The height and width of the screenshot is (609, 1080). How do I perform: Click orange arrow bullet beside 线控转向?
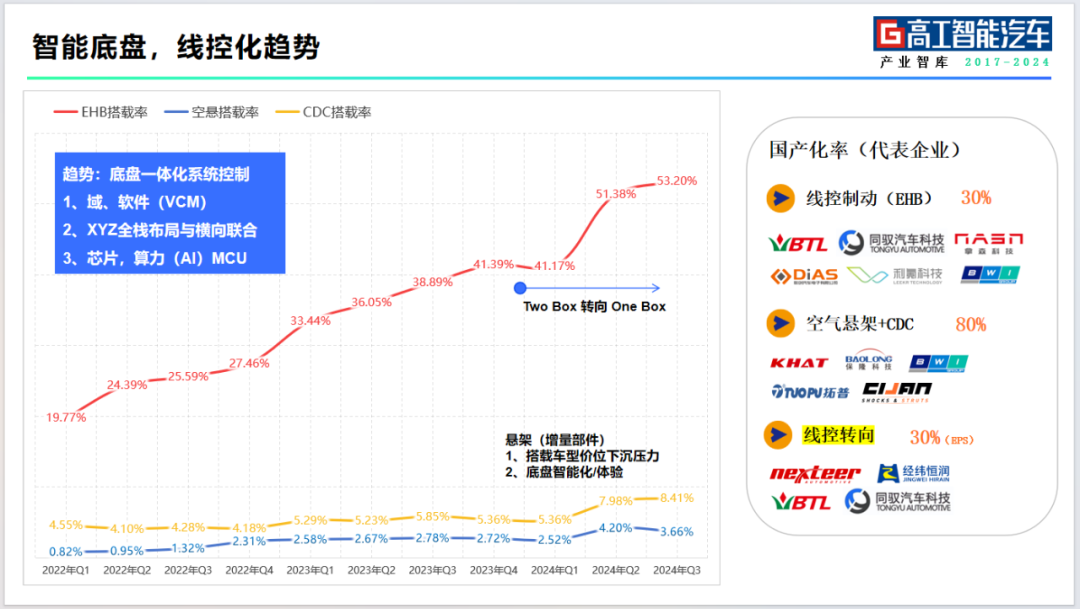778,435
